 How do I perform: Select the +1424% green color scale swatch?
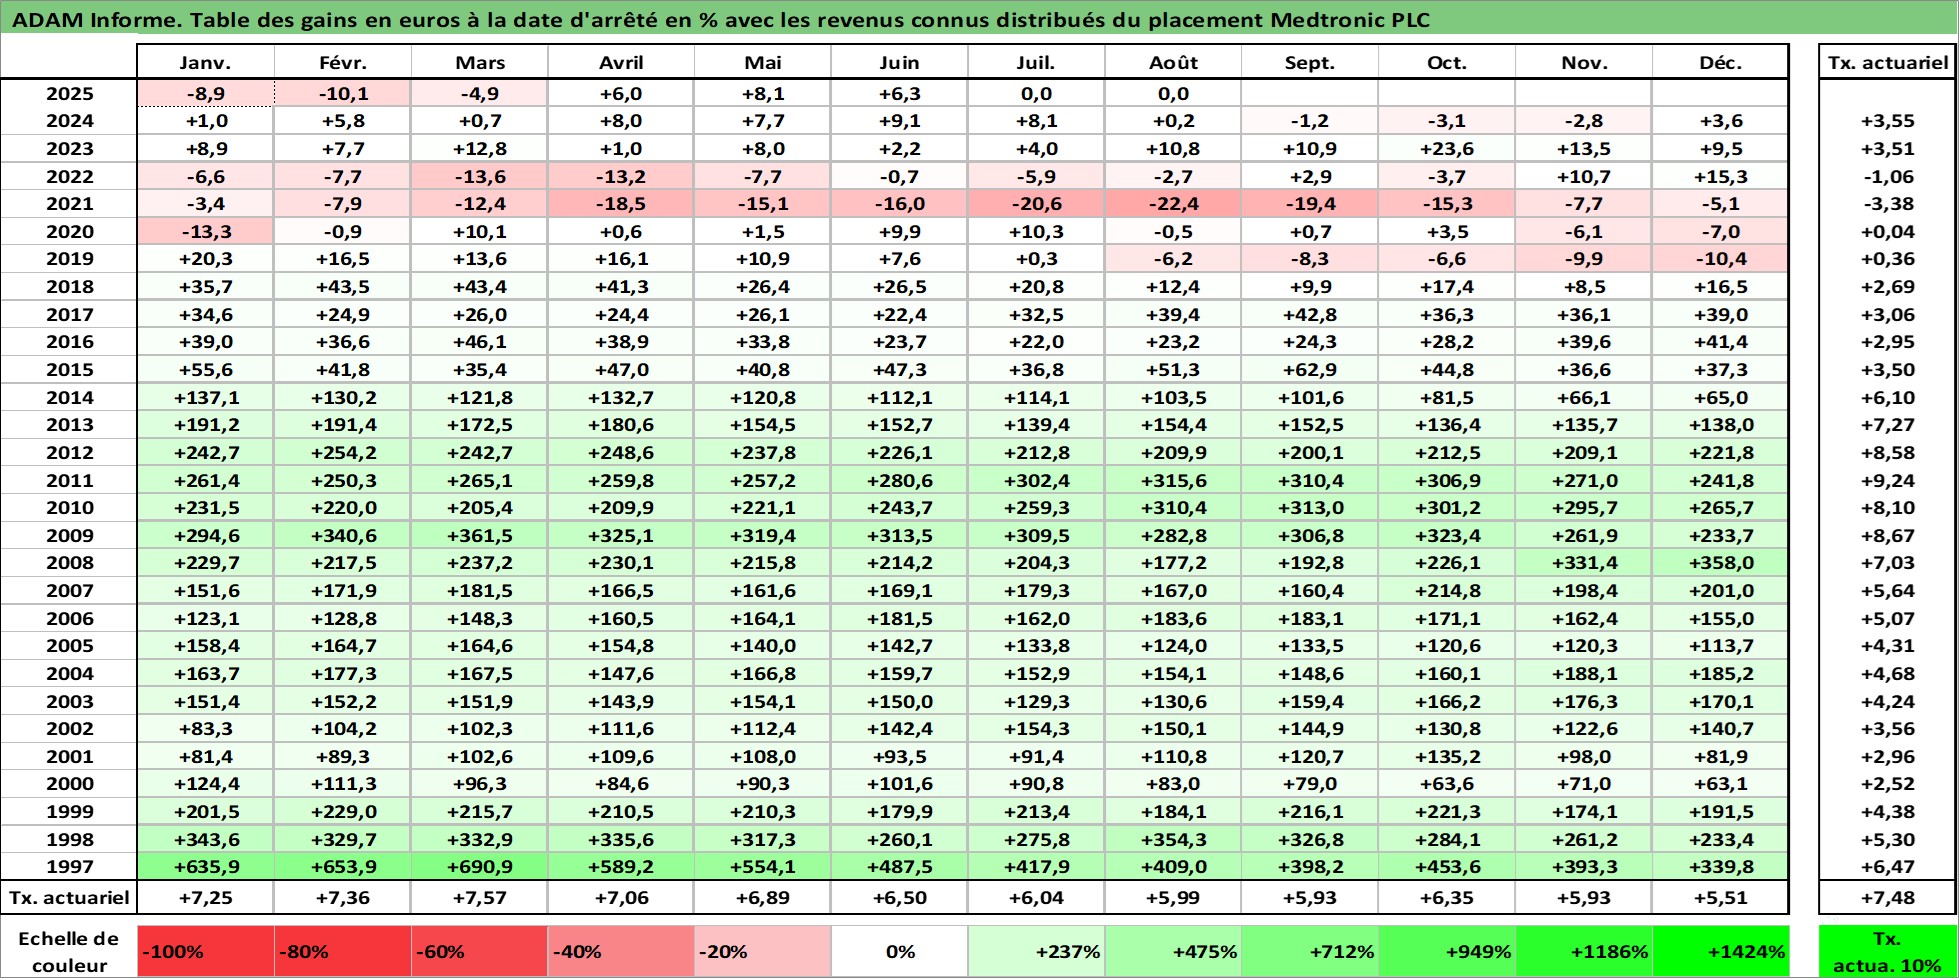pos(1720,951)
